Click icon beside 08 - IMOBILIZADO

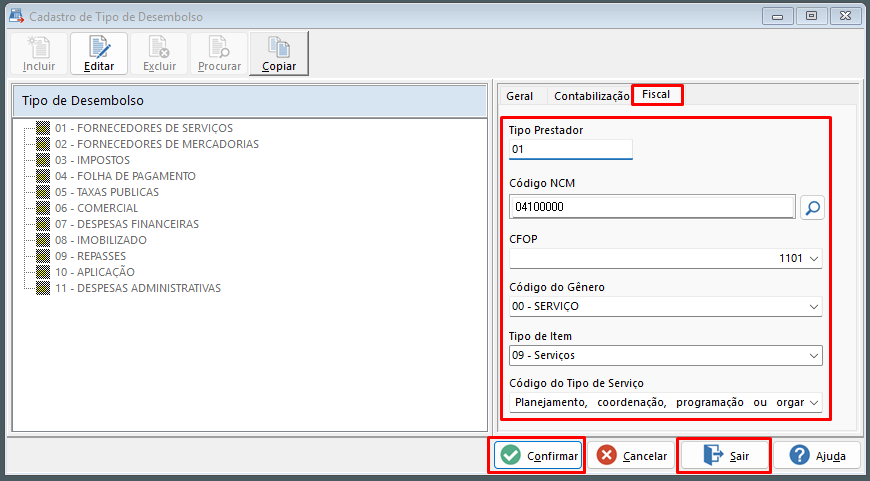(43, 240)
